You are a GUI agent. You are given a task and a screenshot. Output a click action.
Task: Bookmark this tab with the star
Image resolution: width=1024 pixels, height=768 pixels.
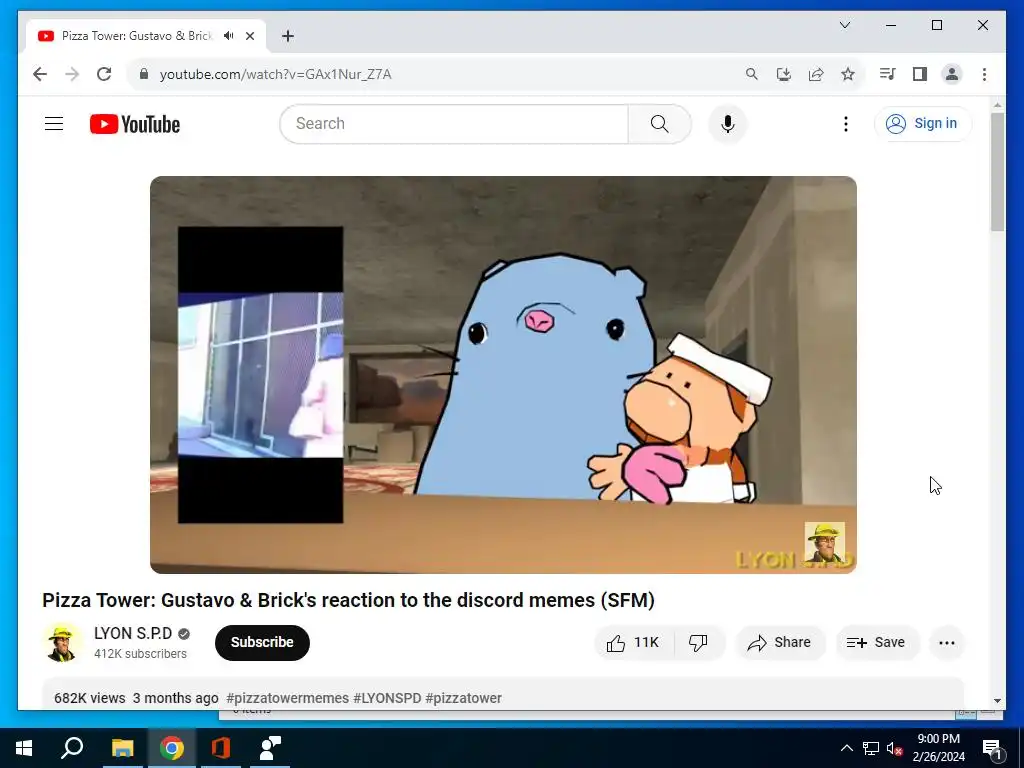tap(848, 74)
